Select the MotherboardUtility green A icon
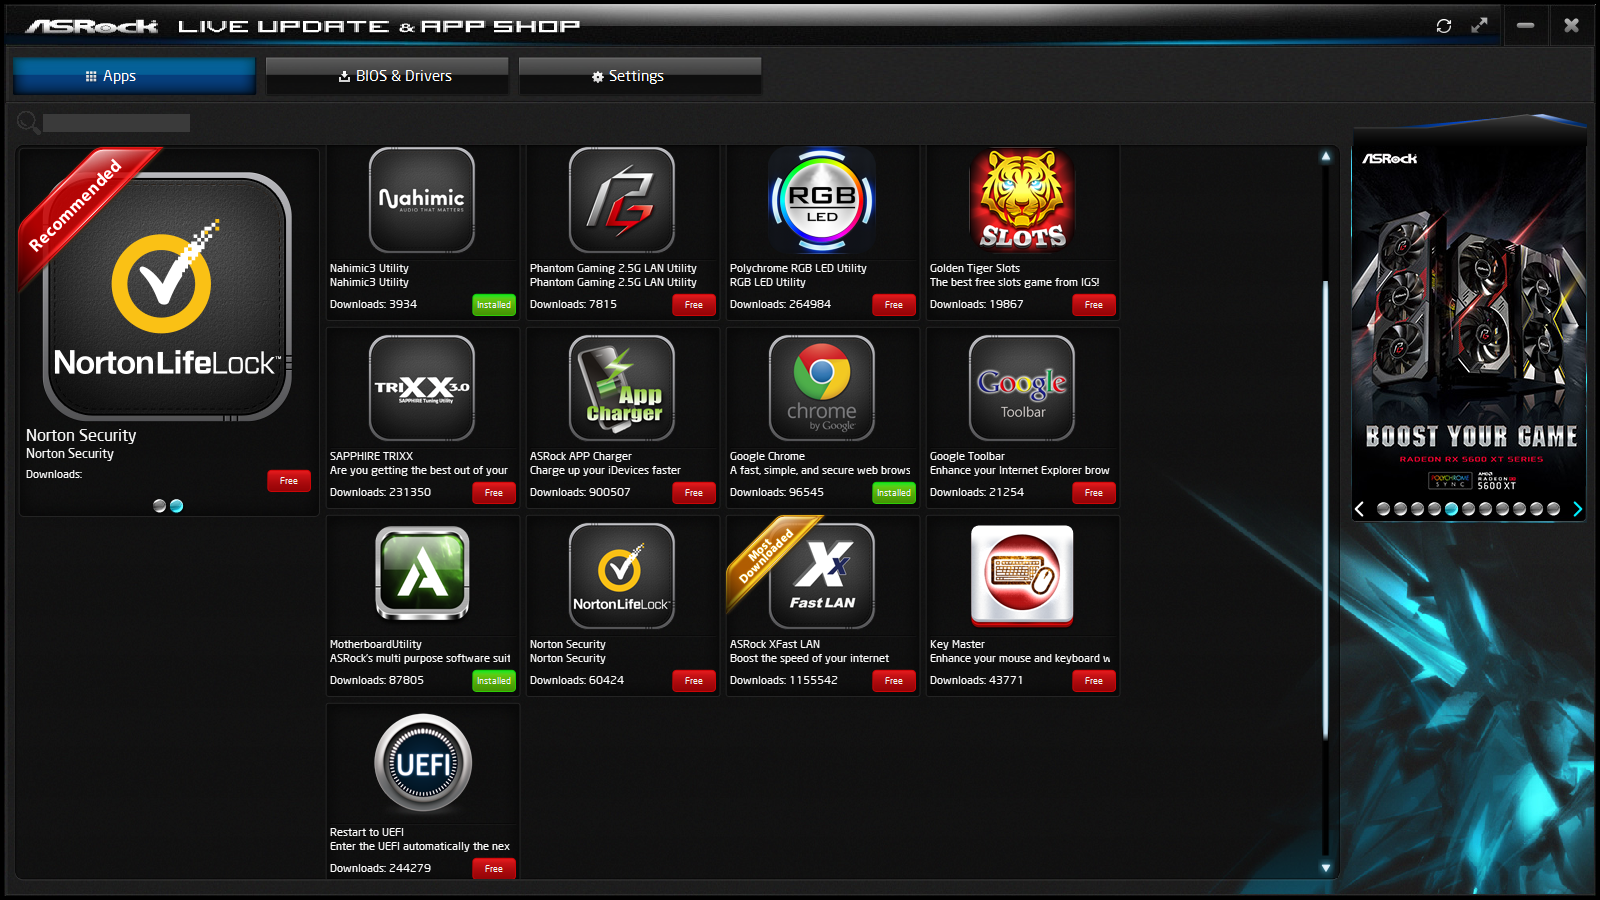Viewport: 1600px width, 900px height. click(422, 574)
